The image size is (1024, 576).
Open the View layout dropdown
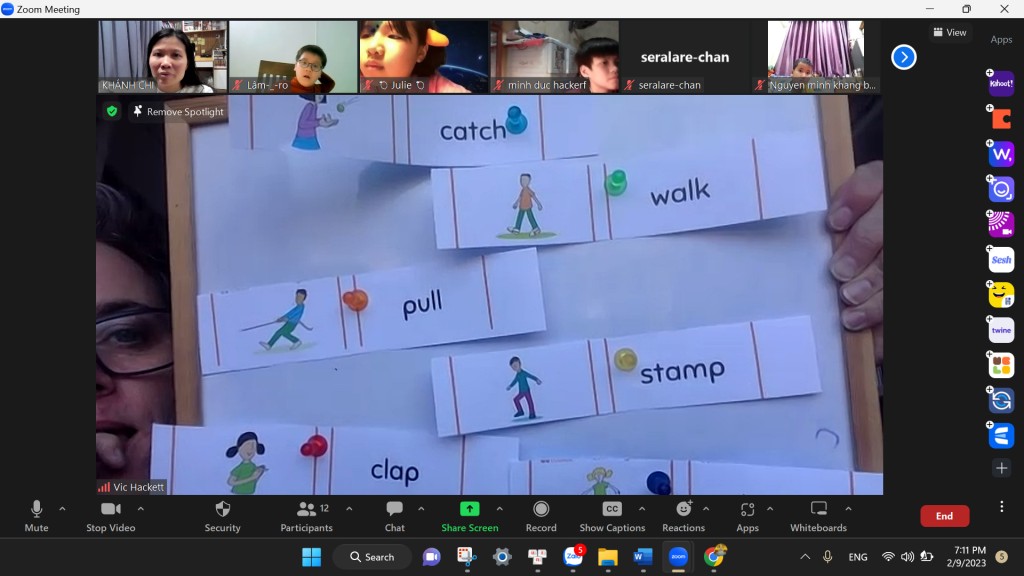(950, 32)
